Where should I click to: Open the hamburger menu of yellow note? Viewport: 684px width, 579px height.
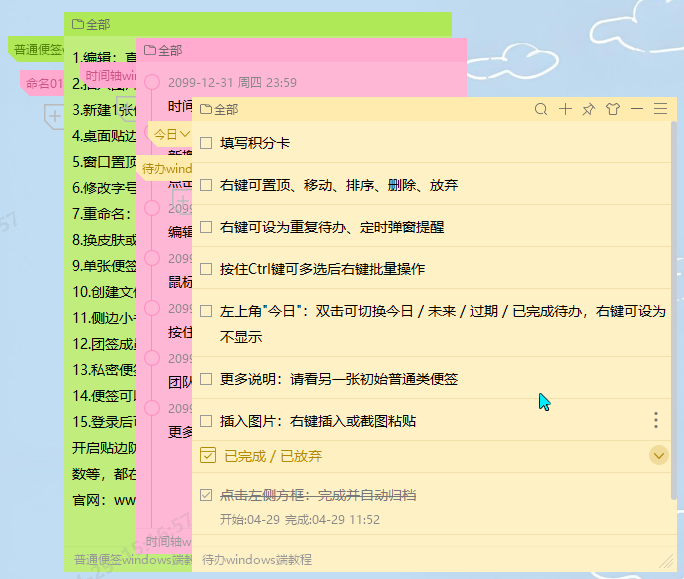pos(660,109)
